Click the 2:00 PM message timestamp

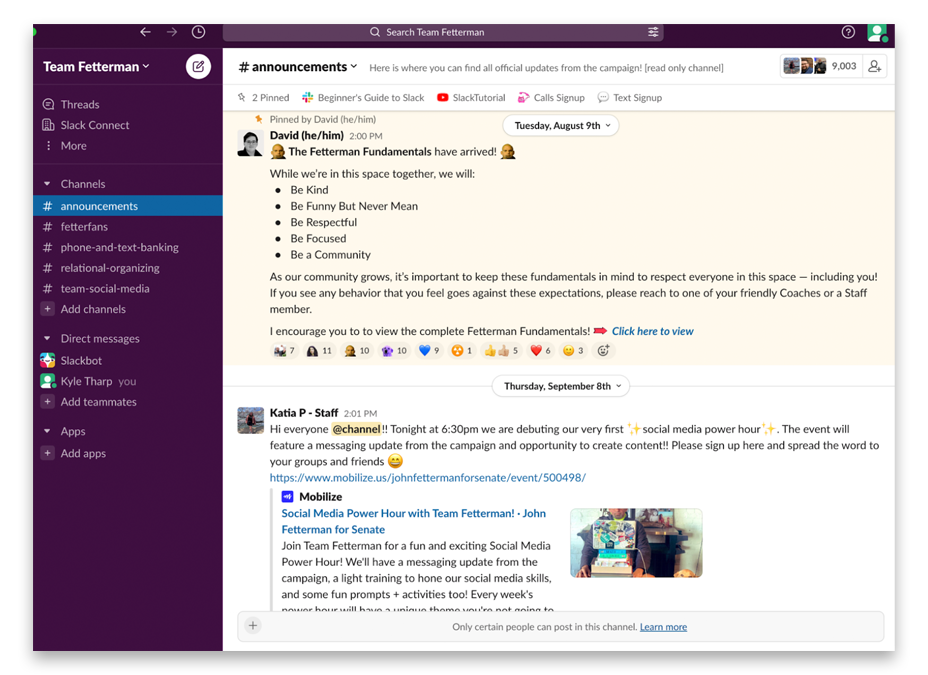pos(366,136)
